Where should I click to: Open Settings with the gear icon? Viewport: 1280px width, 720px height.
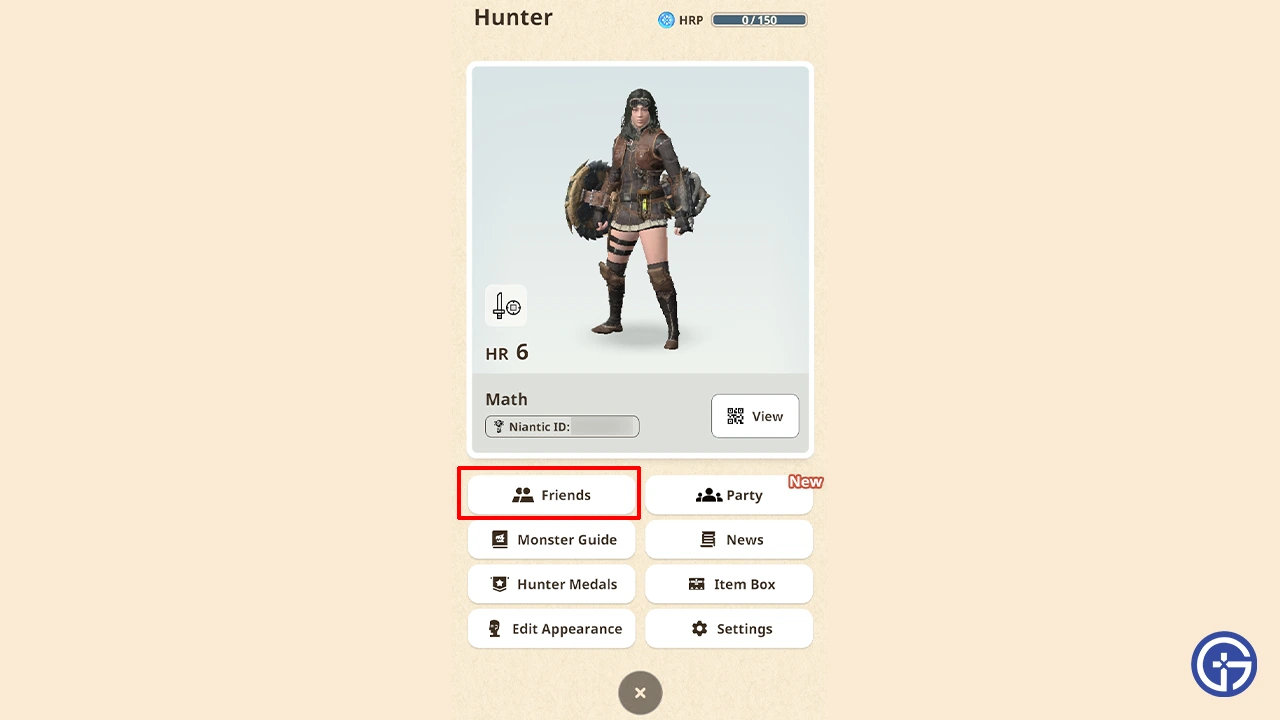tap(729, 629)
